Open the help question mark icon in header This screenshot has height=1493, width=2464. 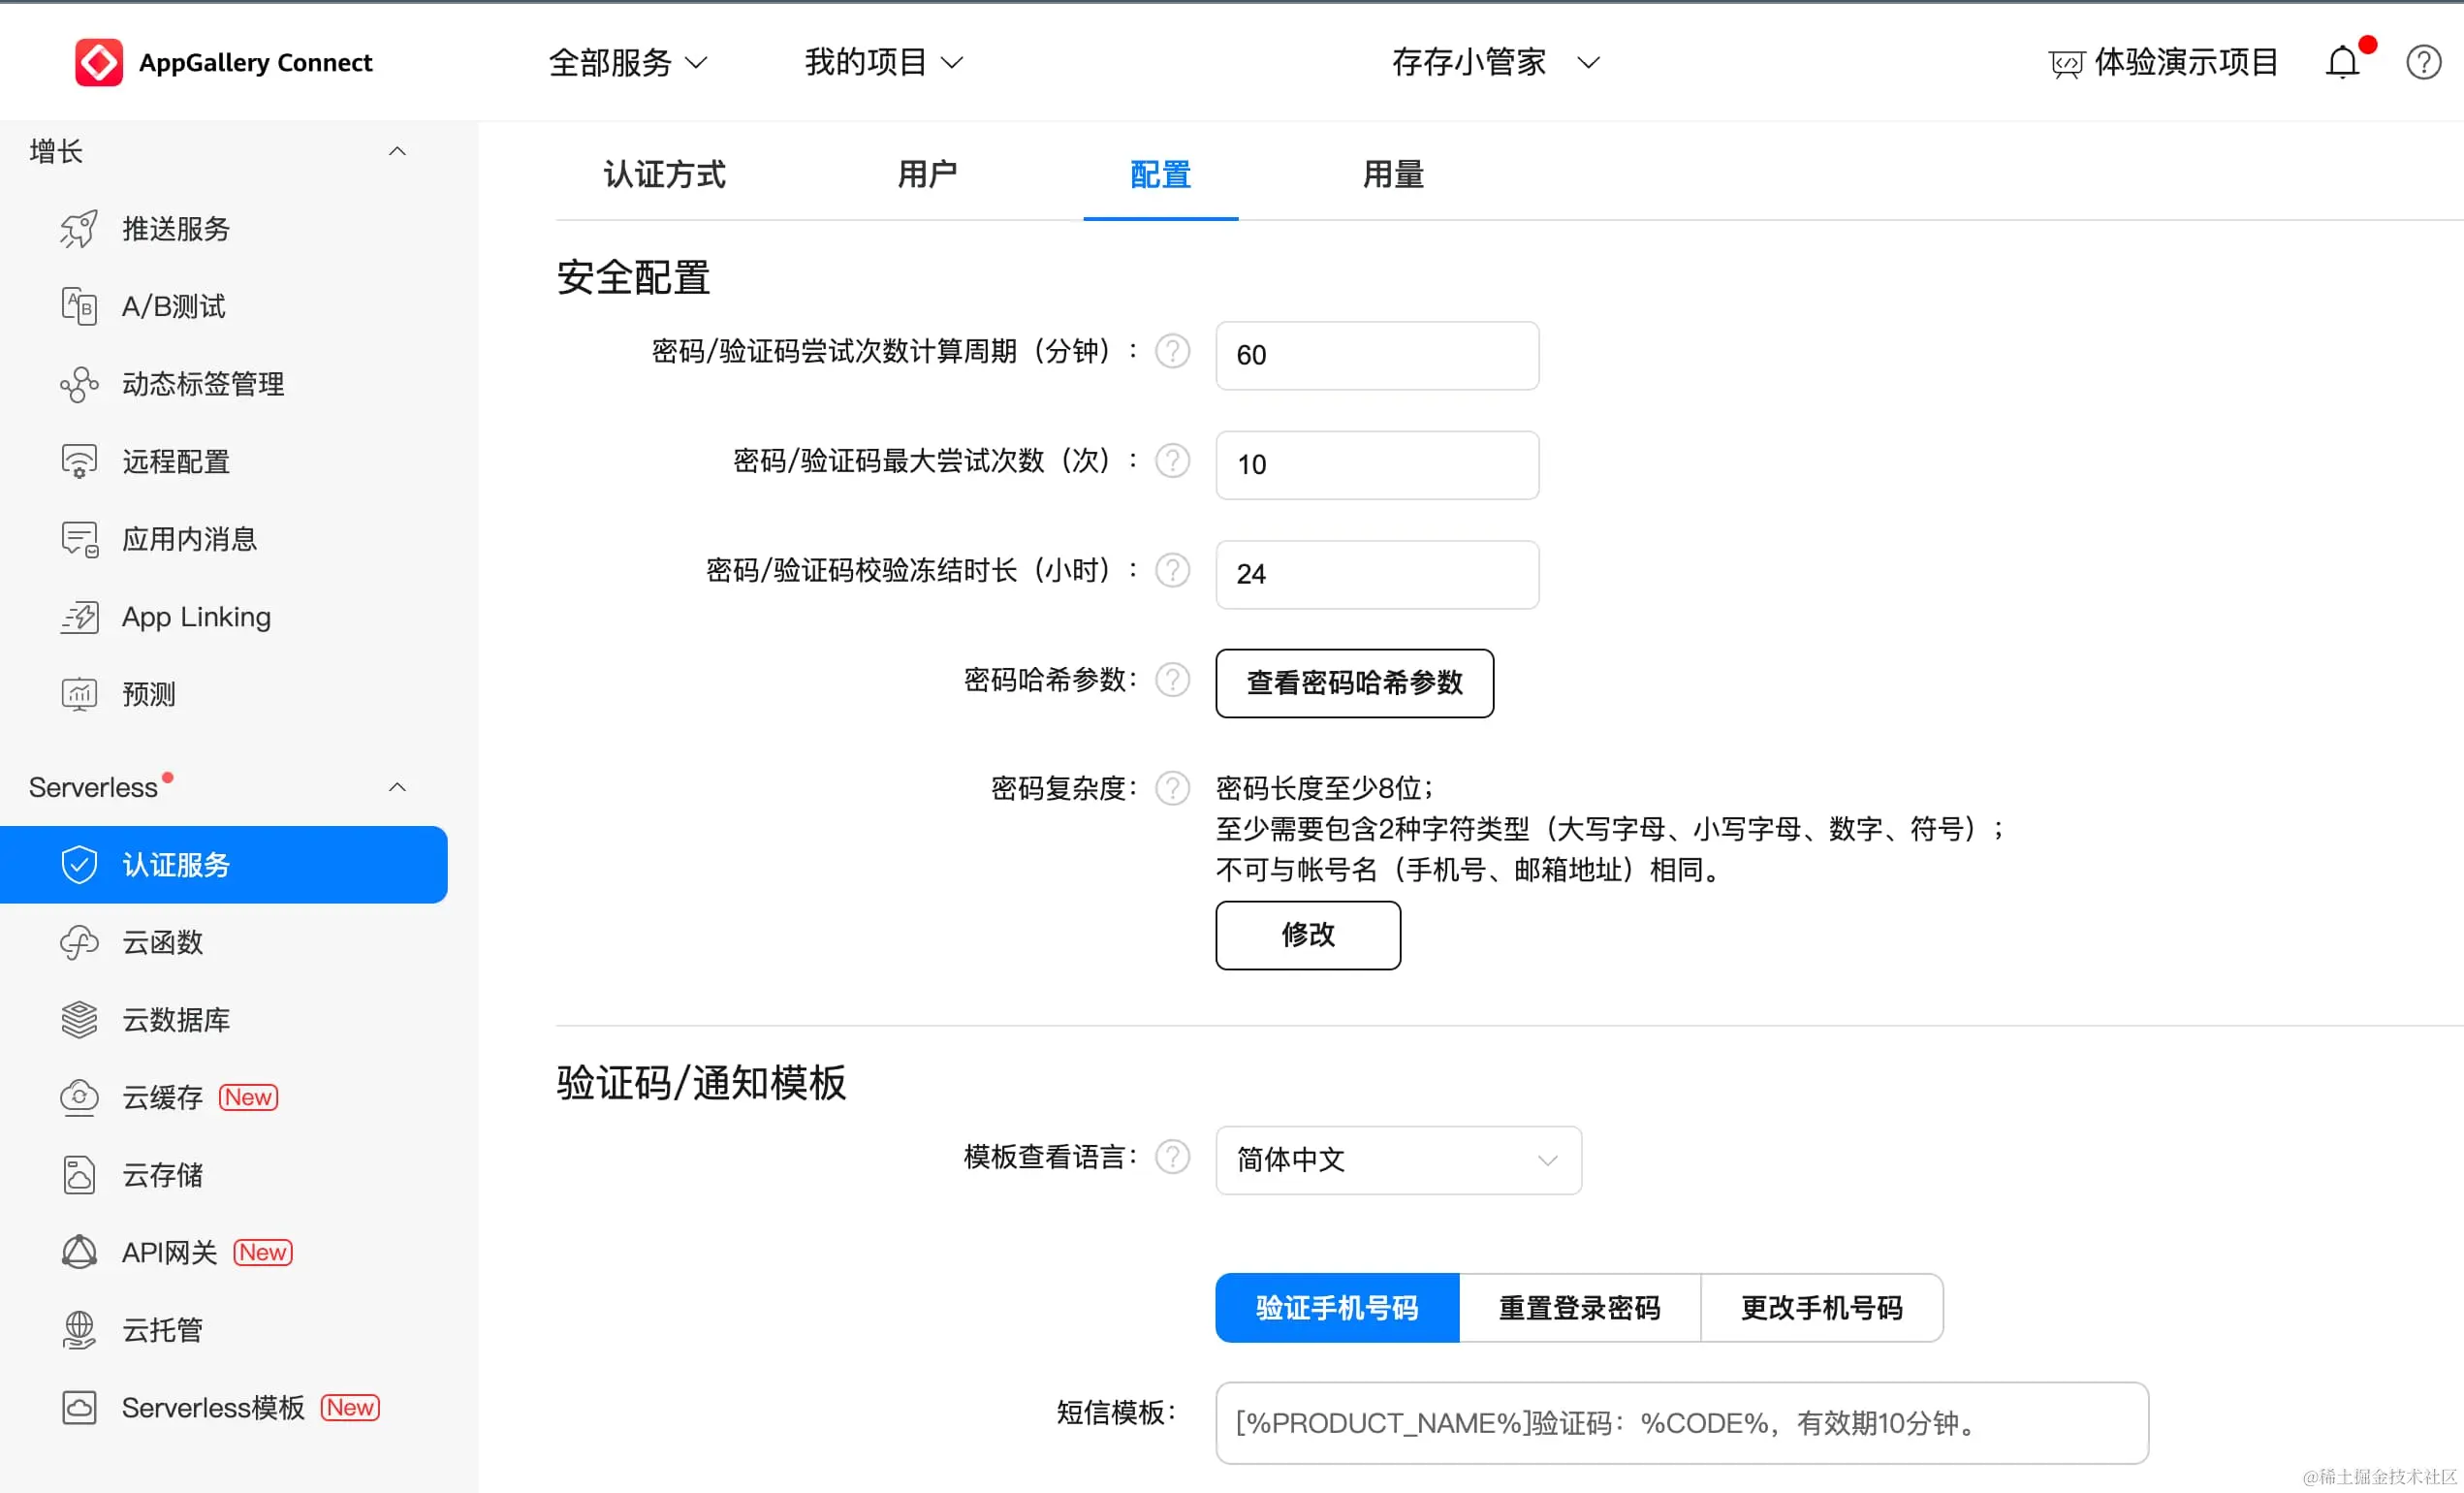pyautogui.click(x=2423, y=63)
